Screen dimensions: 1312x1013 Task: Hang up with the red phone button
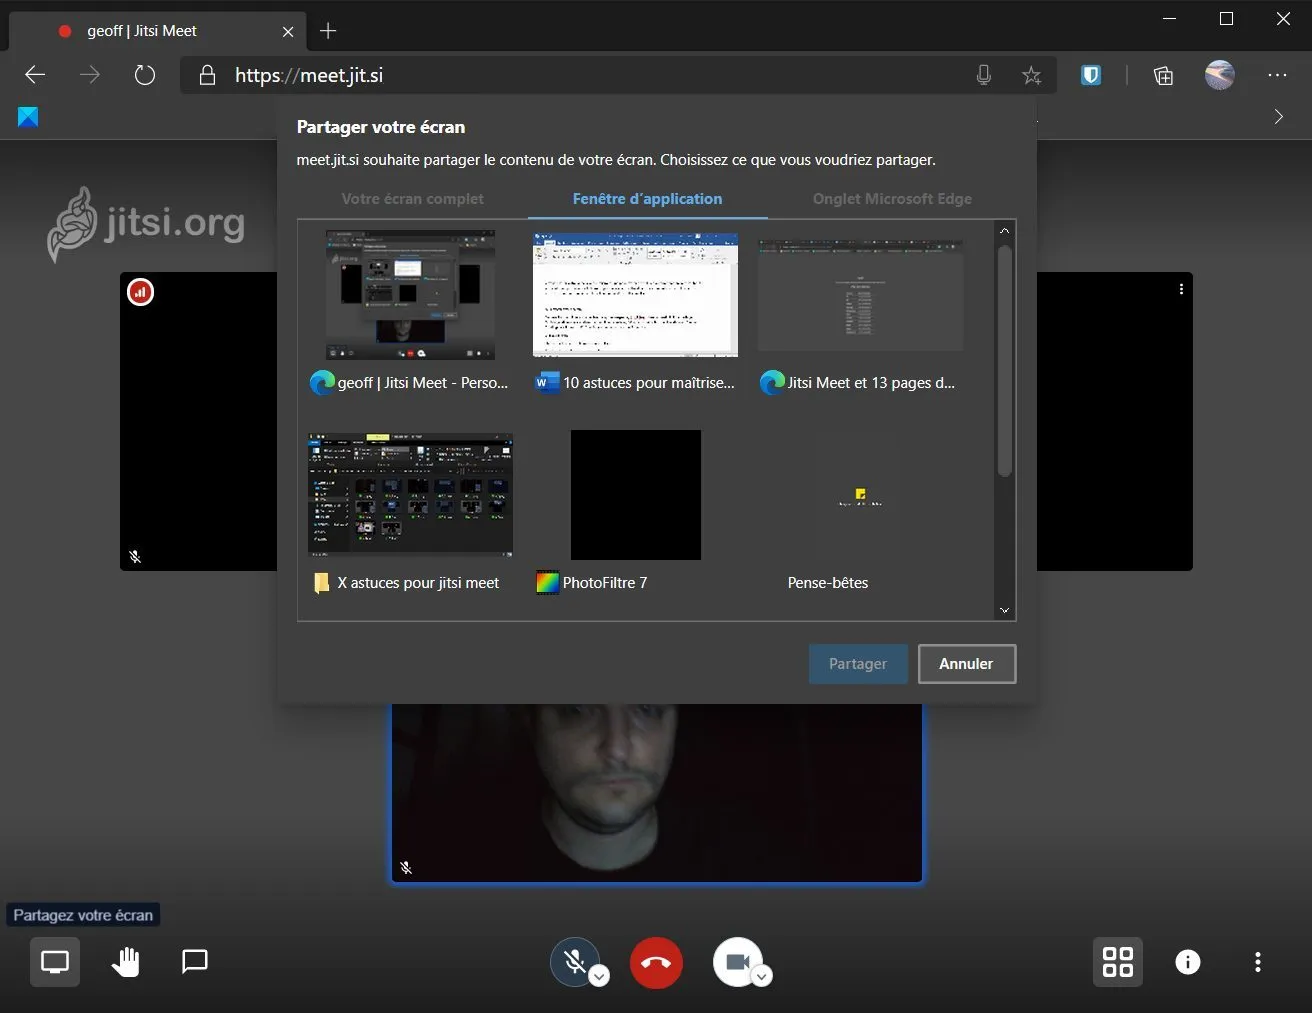[x=656, y=963]
